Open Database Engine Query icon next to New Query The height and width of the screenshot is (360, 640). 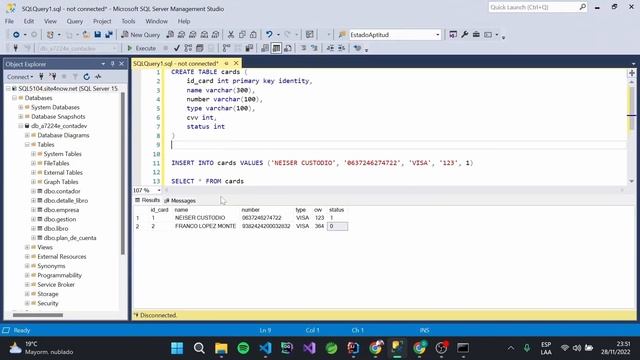coord(170,35)
